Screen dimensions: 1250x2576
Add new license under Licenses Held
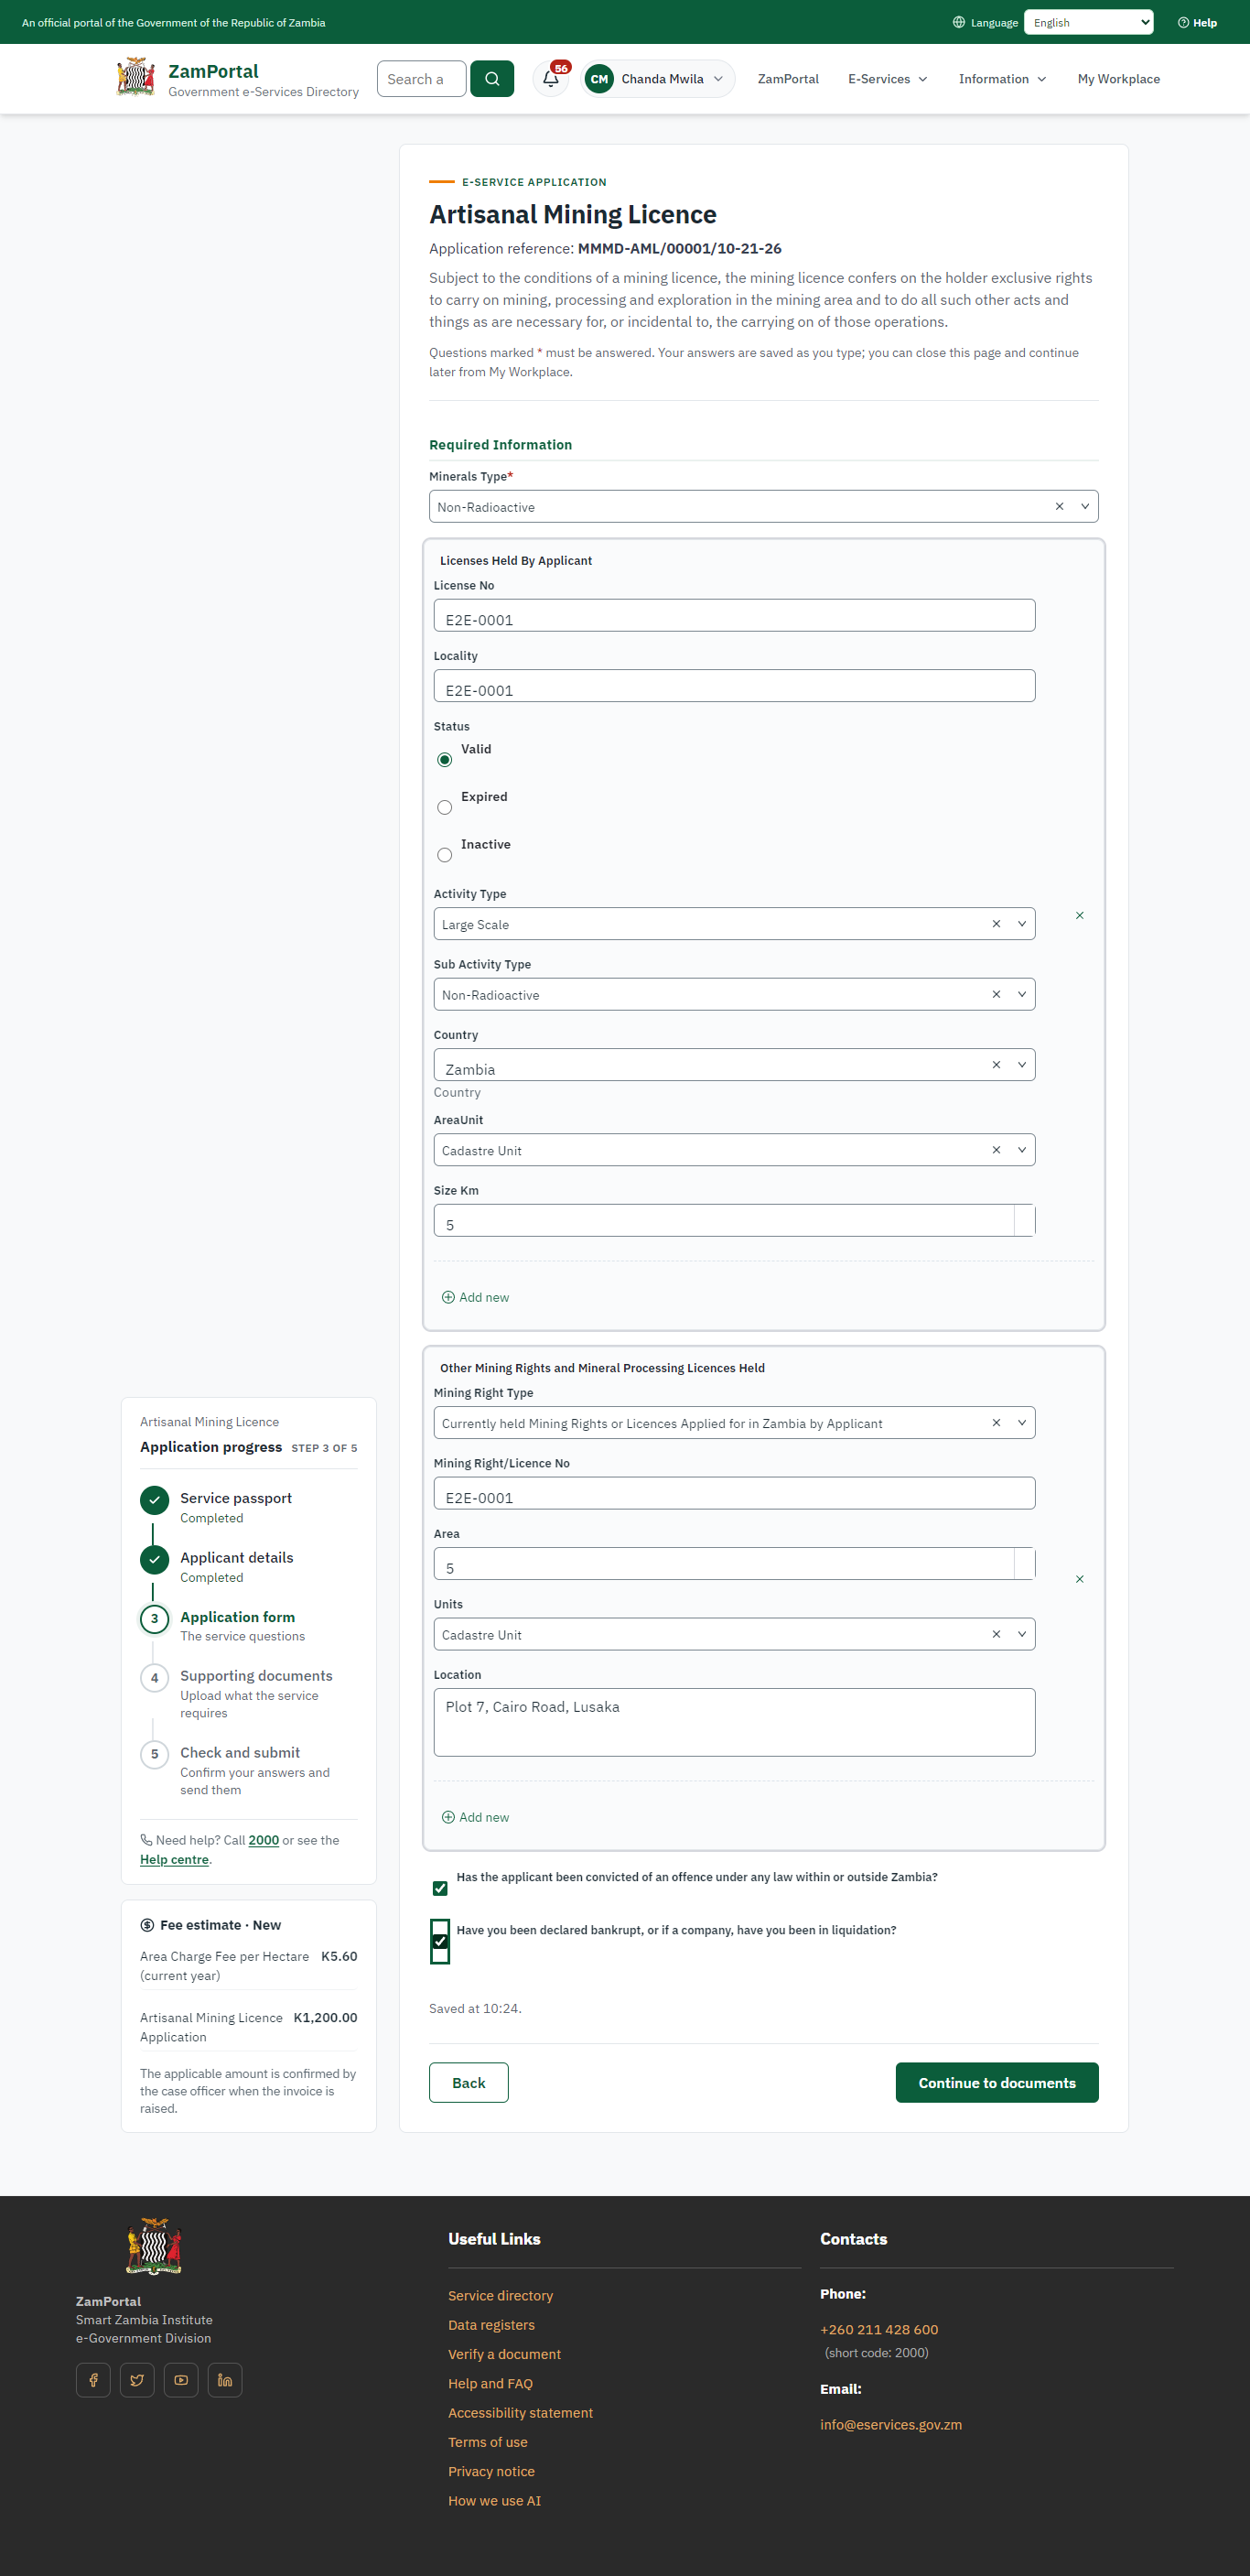tap(476, 1298)
